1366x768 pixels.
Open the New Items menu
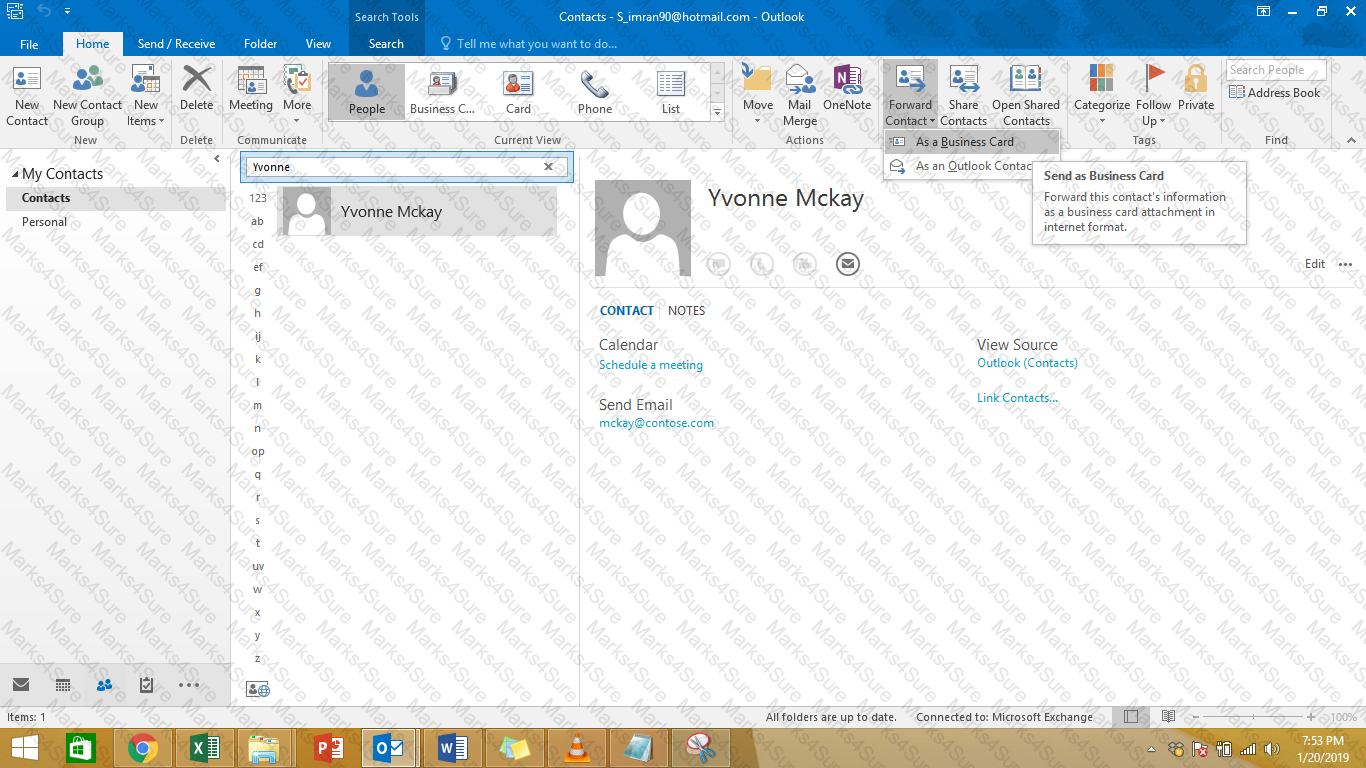pyautogui.click(x=146, y=96)
